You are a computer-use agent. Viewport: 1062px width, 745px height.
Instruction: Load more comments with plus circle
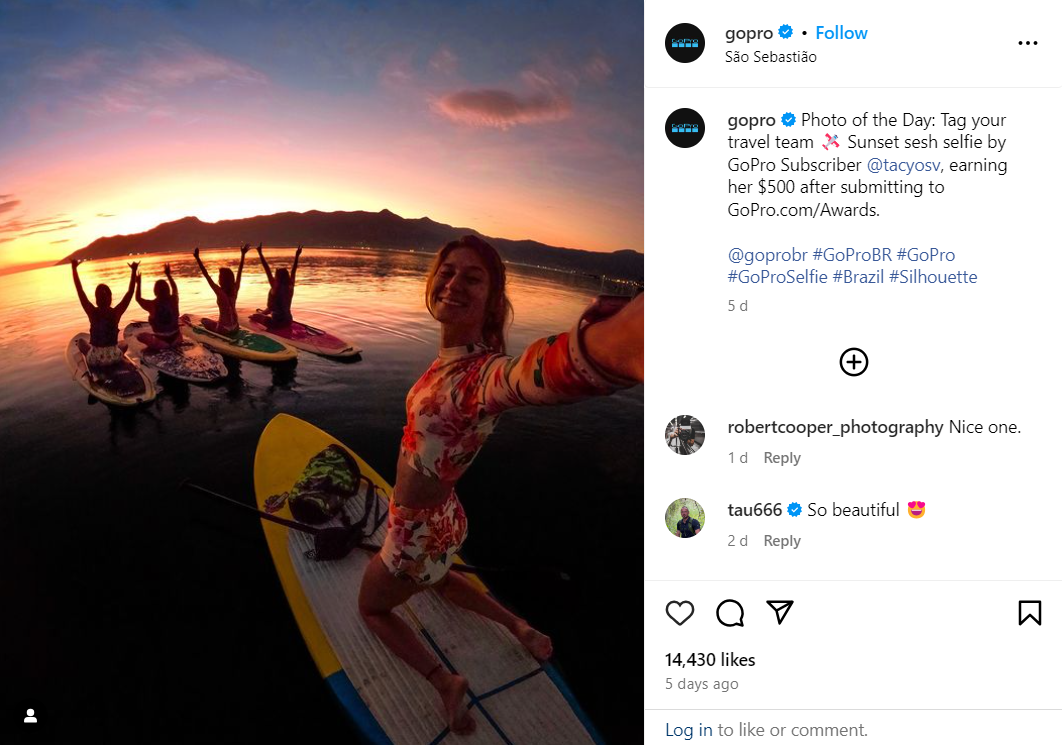click(853, 362)
